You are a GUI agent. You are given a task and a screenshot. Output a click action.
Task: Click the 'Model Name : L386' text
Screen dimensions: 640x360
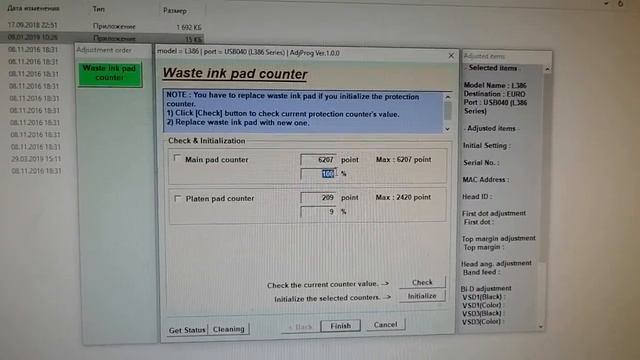[x=495, y=85]
